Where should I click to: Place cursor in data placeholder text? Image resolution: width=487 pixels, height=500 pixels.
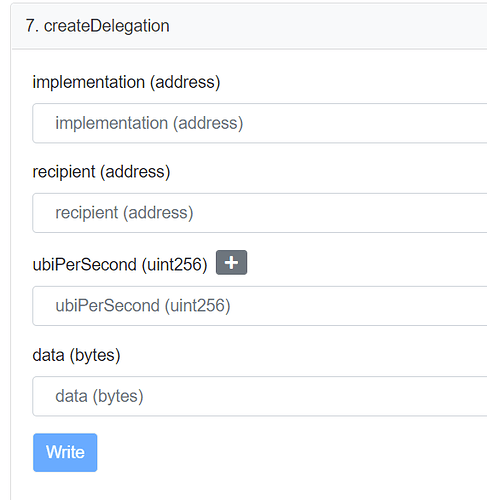click(x=99, y=396)
